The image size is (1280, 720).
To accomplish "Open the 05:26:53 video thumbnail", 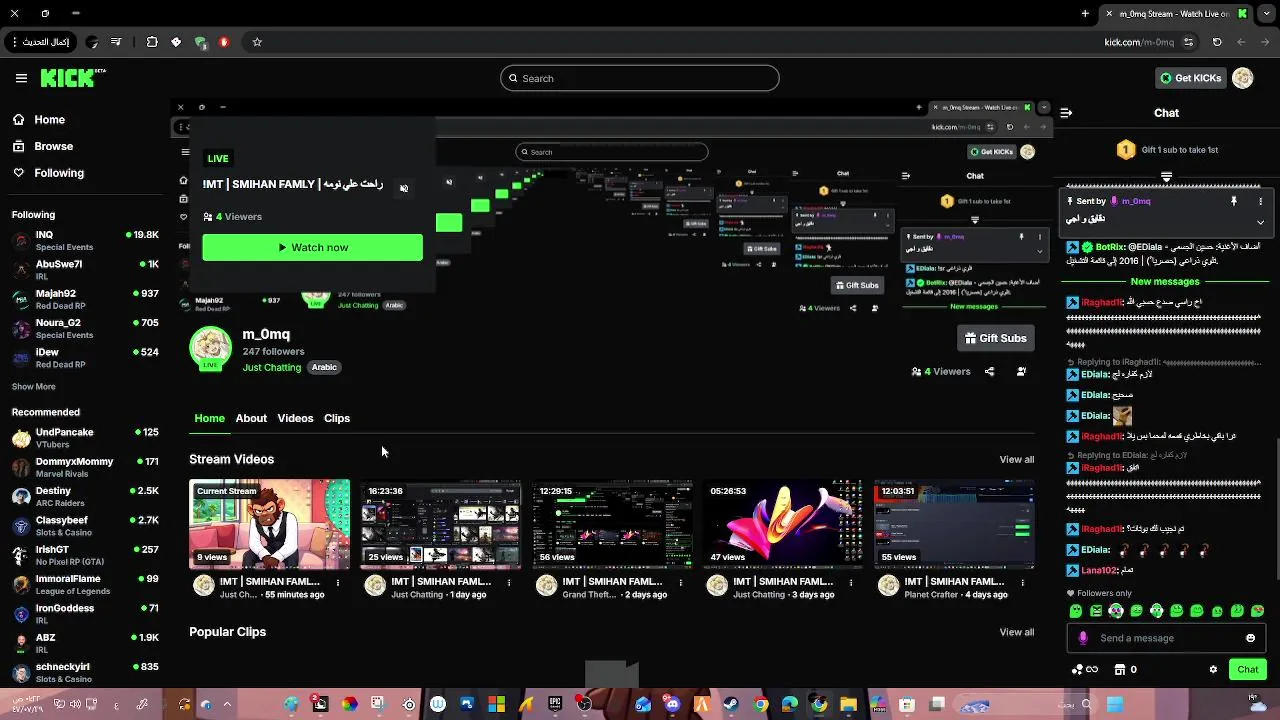I will pos(783,524).
